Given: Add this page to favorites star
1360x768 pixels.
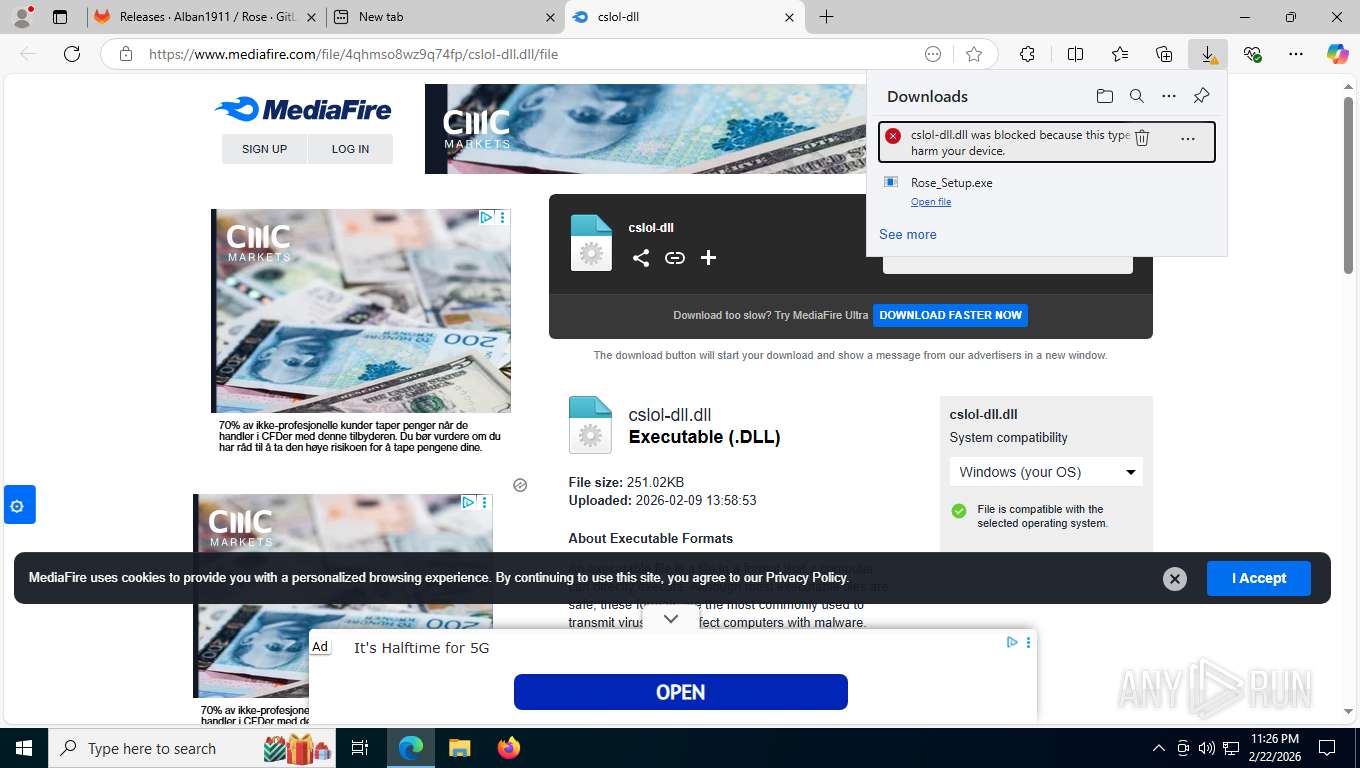Looking at the screenshot, I should [x=973, y=54].
